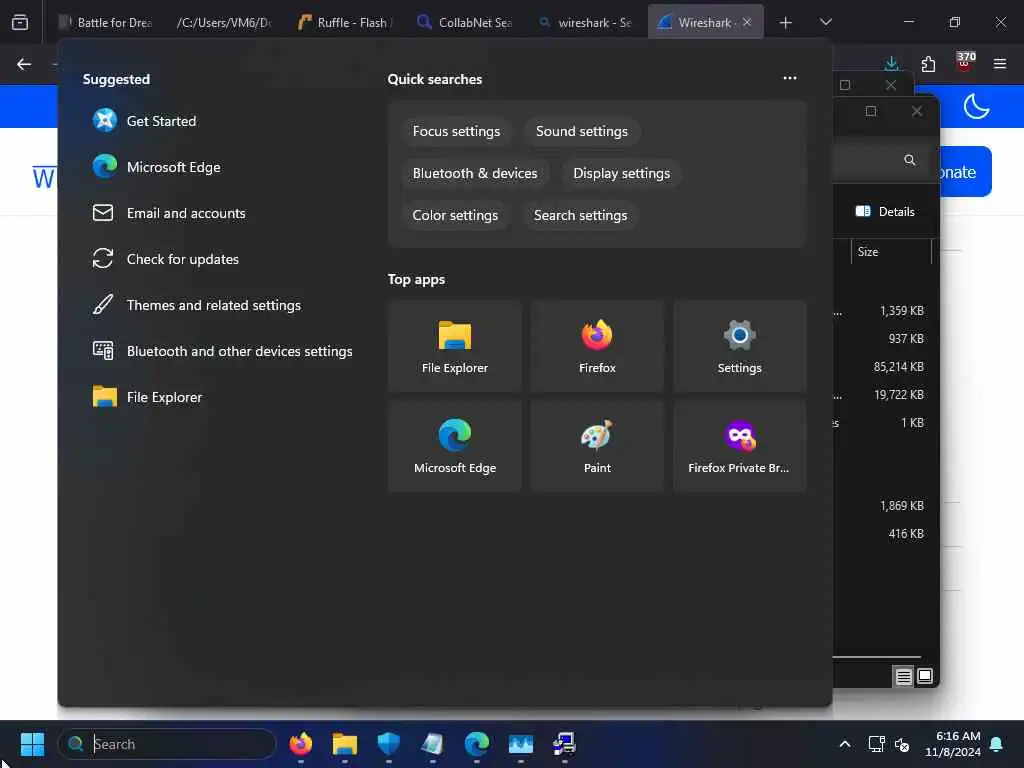Viewport: 1024px width, 768px height.
Task: Select the 19,722 KB file size entry
Action: click(899, 394)
